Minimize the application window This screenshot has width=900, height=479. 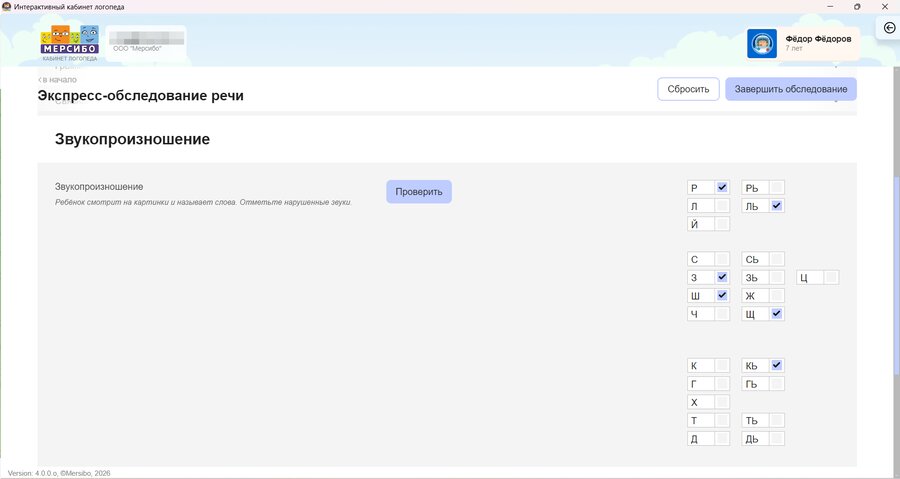tap(830, 7)
